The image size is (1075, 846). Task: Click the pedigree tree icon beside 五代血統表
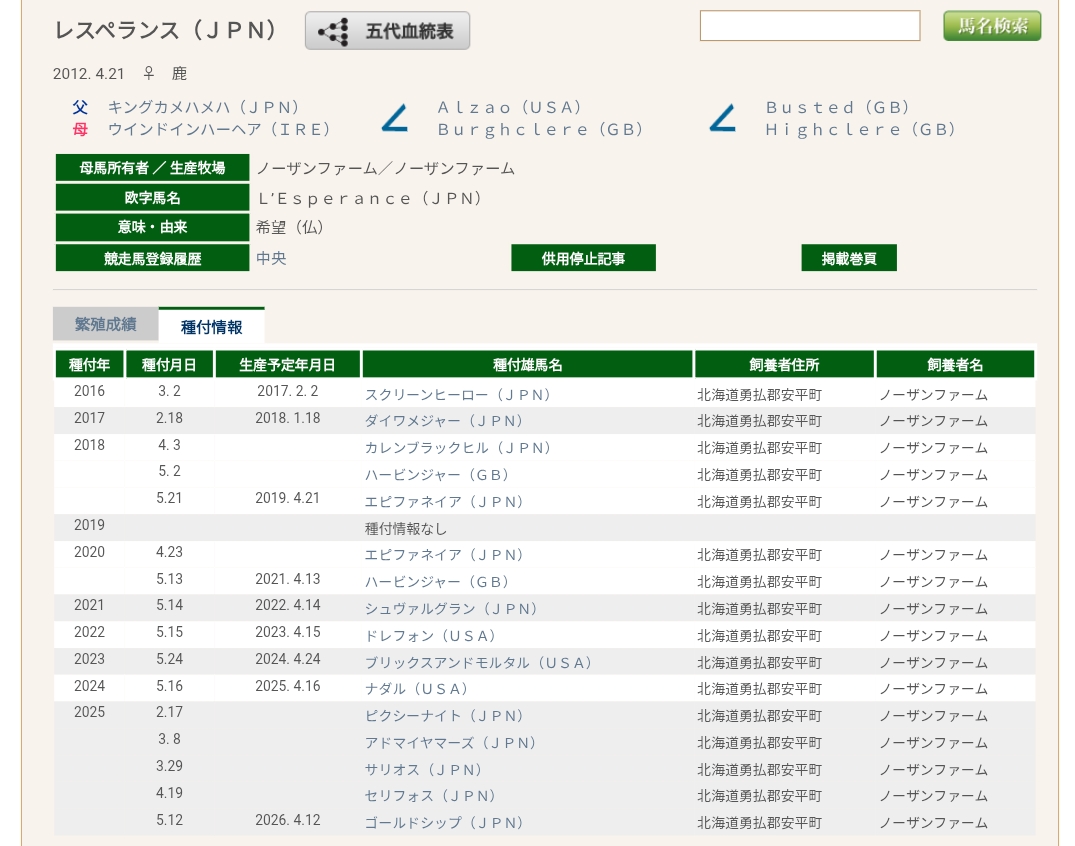[x=333, y=32]
